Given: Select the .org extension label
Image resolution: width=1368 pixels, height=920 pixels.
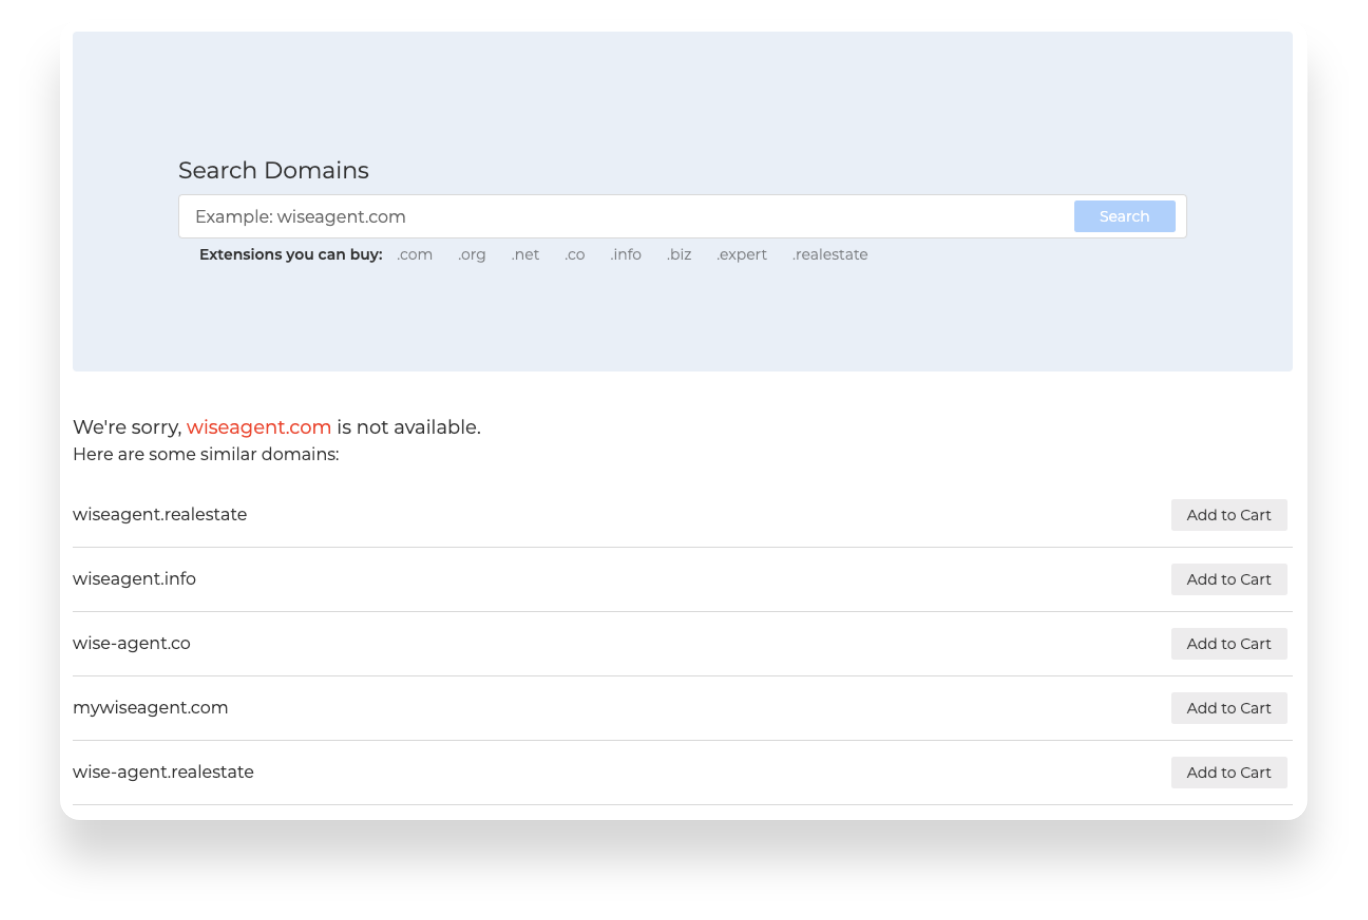Looking at the screenshot, I should point(472,254).
